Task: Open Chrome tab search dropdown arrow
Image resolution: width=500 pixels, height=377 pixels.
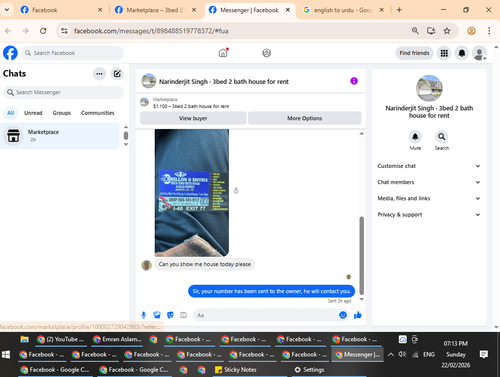Action: (x=7, y=10)
